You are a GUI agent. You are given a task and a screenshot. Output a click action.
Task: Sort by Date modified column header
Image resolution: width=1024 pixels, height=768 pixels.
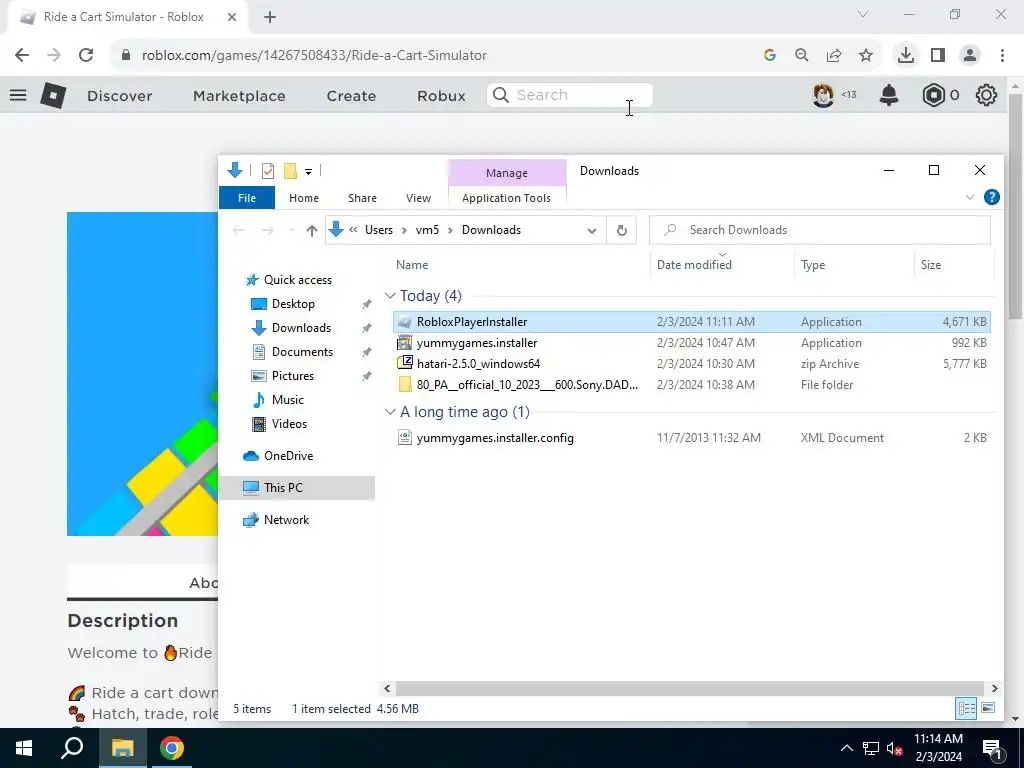(694, 264)
